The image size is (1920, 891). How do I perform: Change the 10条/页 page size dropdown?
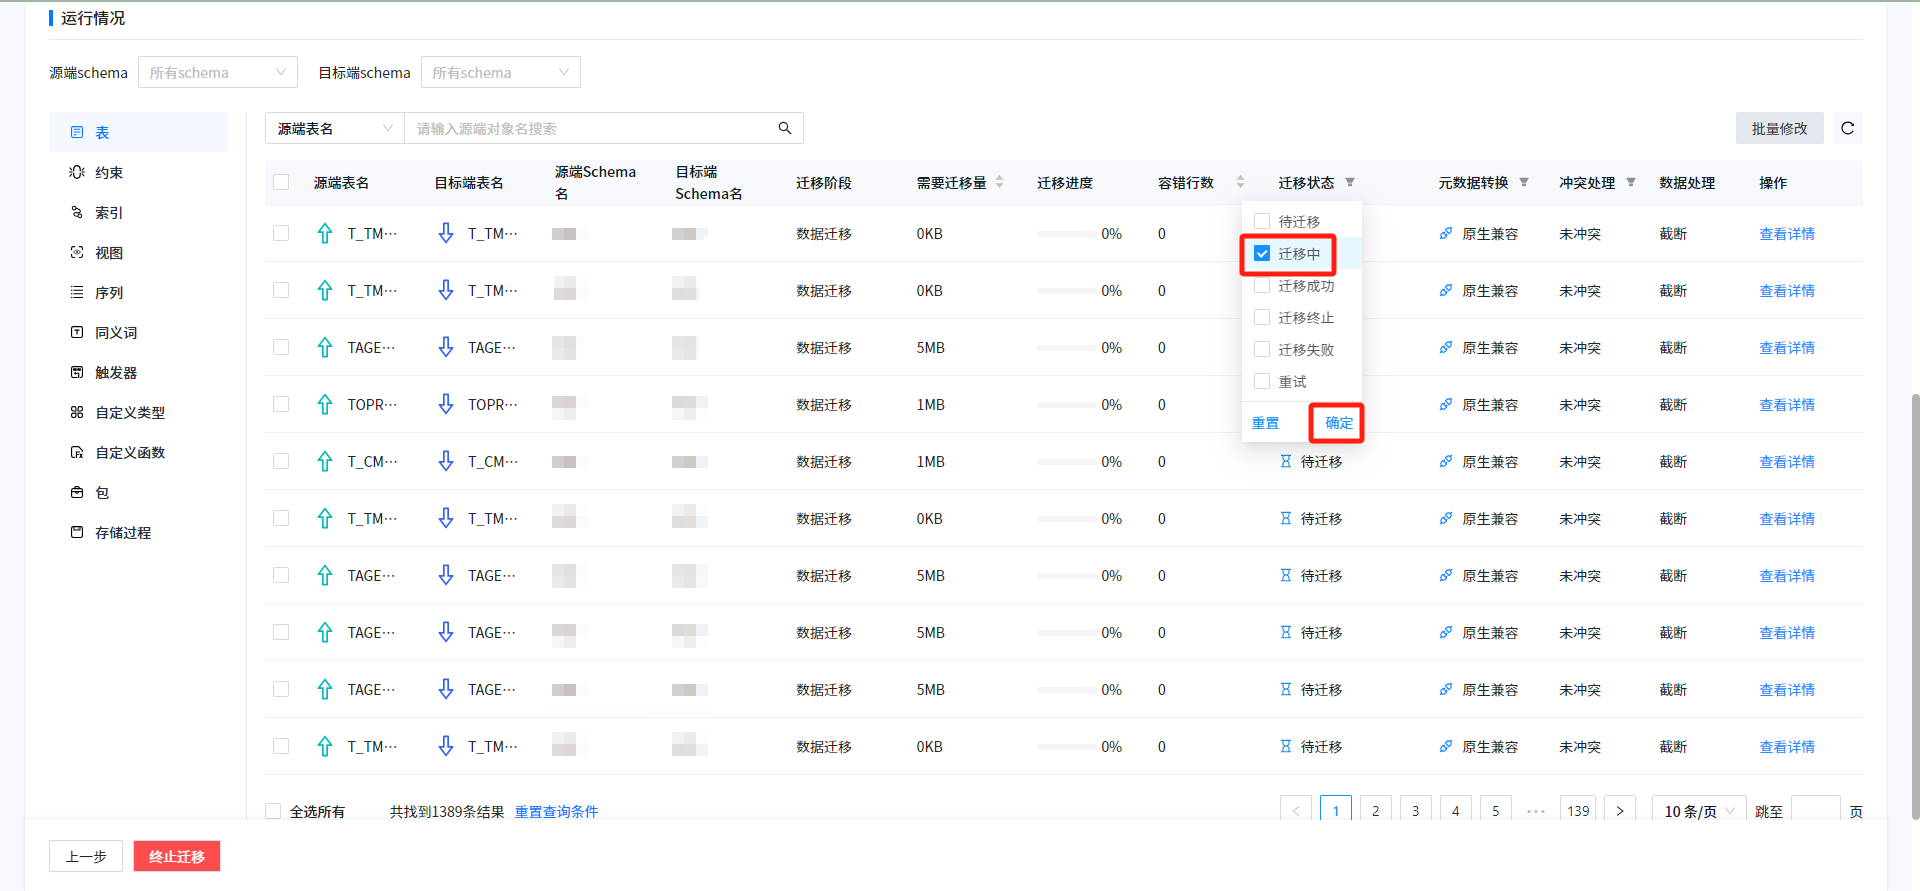(1699, 811)
